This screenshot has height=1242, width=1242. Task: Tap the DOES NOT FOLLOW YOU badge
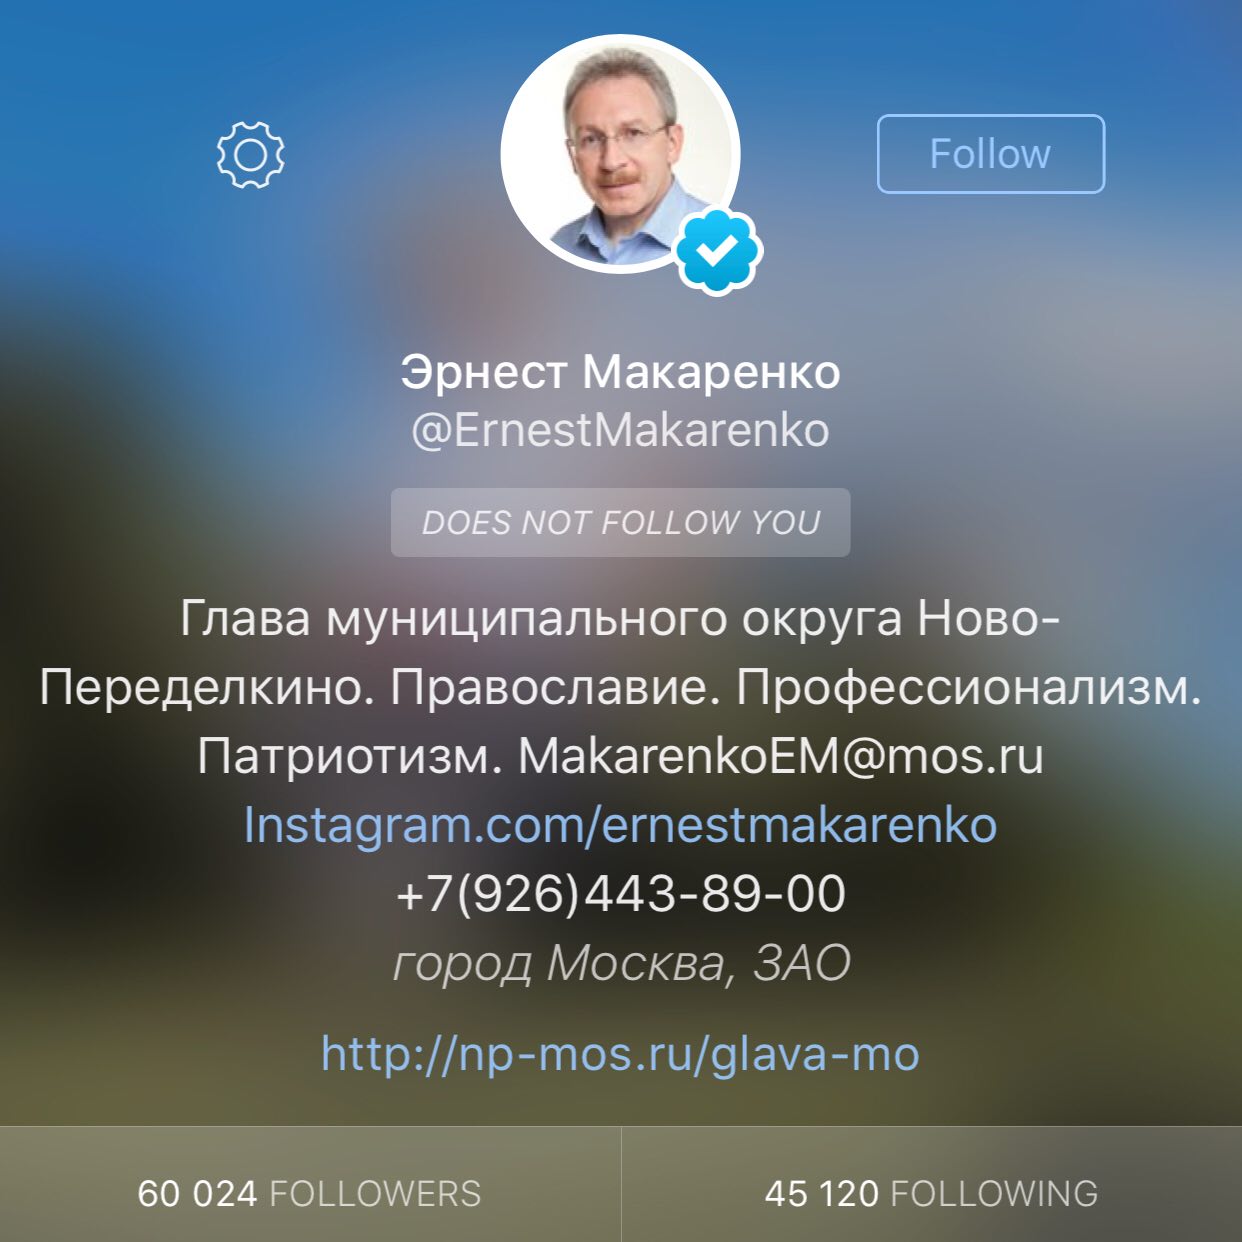[x=620, y=522]
